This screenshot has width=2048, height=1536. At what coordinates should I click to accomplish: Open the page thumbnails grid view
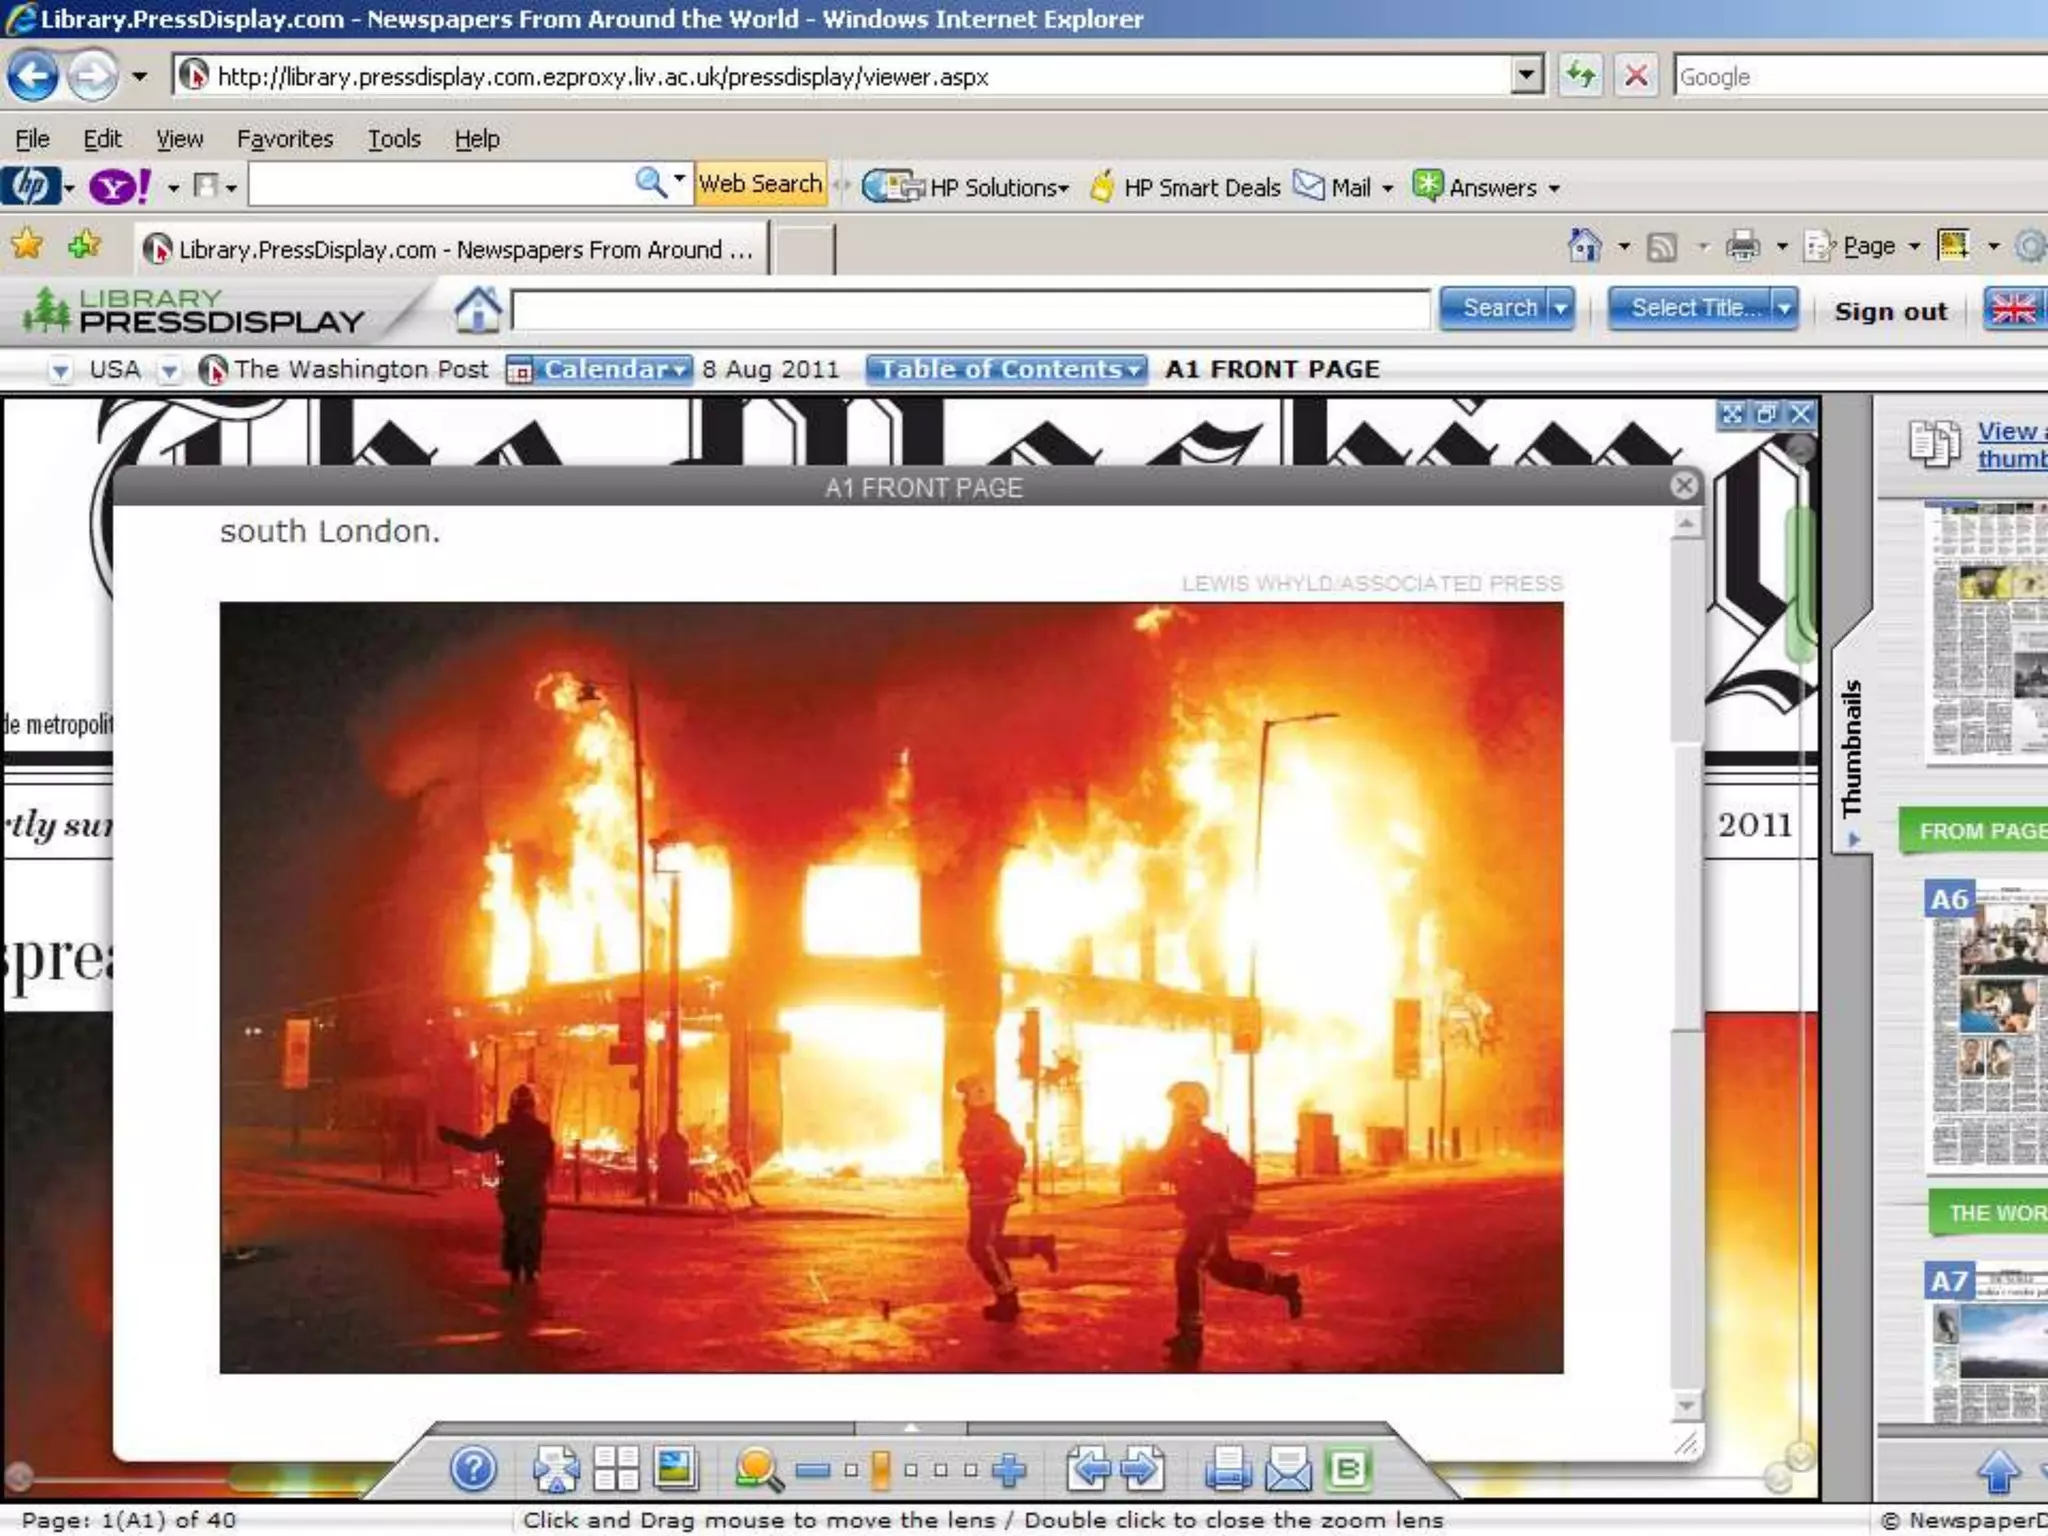pyautogui.click(x=616, y=1469)
